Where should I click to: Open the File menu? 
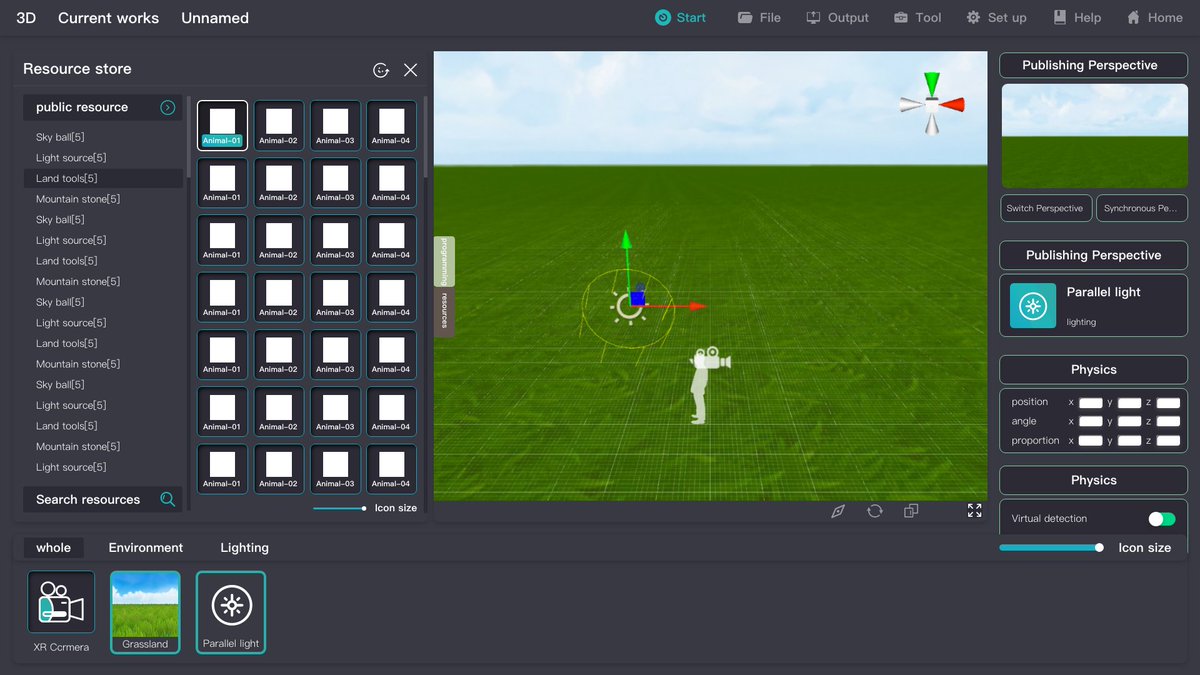[x=759, y=18]
